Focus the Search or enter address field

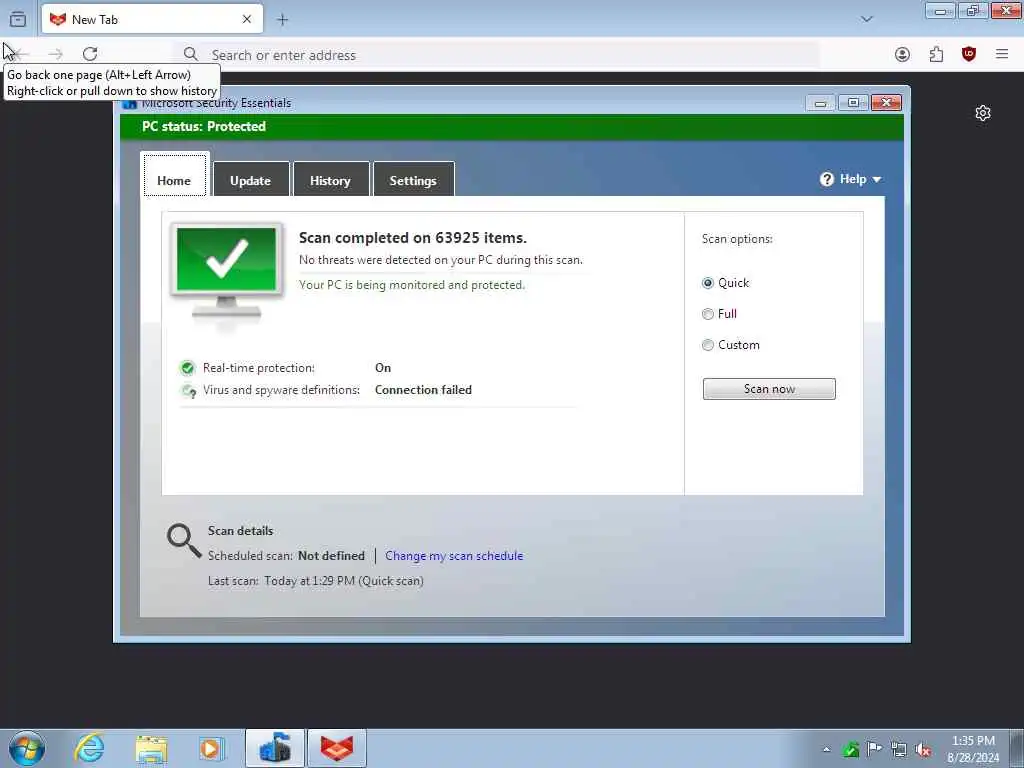click(x=496, y=55)
